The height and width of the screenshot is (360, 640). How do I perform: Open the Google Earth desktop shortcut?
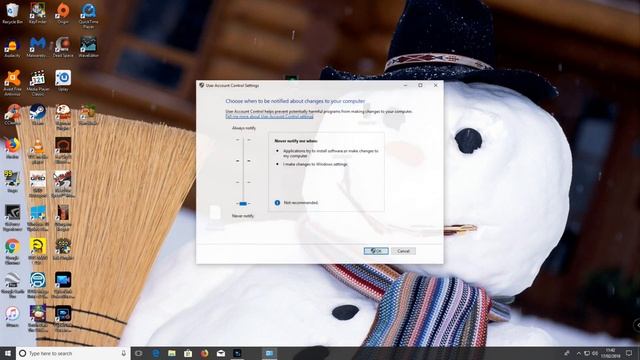[12, 284]
